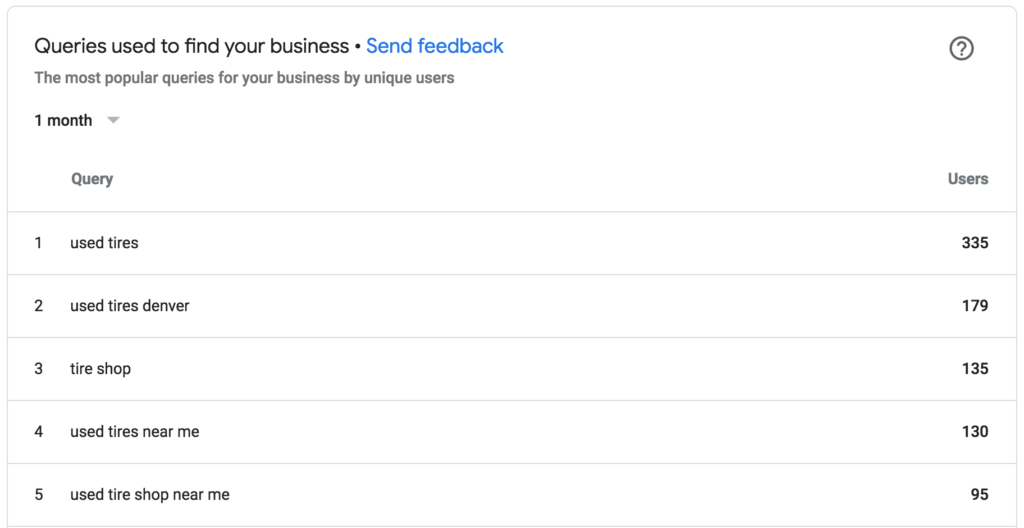
Task: Click rank number 3 in the list
Action: [39, 369]
